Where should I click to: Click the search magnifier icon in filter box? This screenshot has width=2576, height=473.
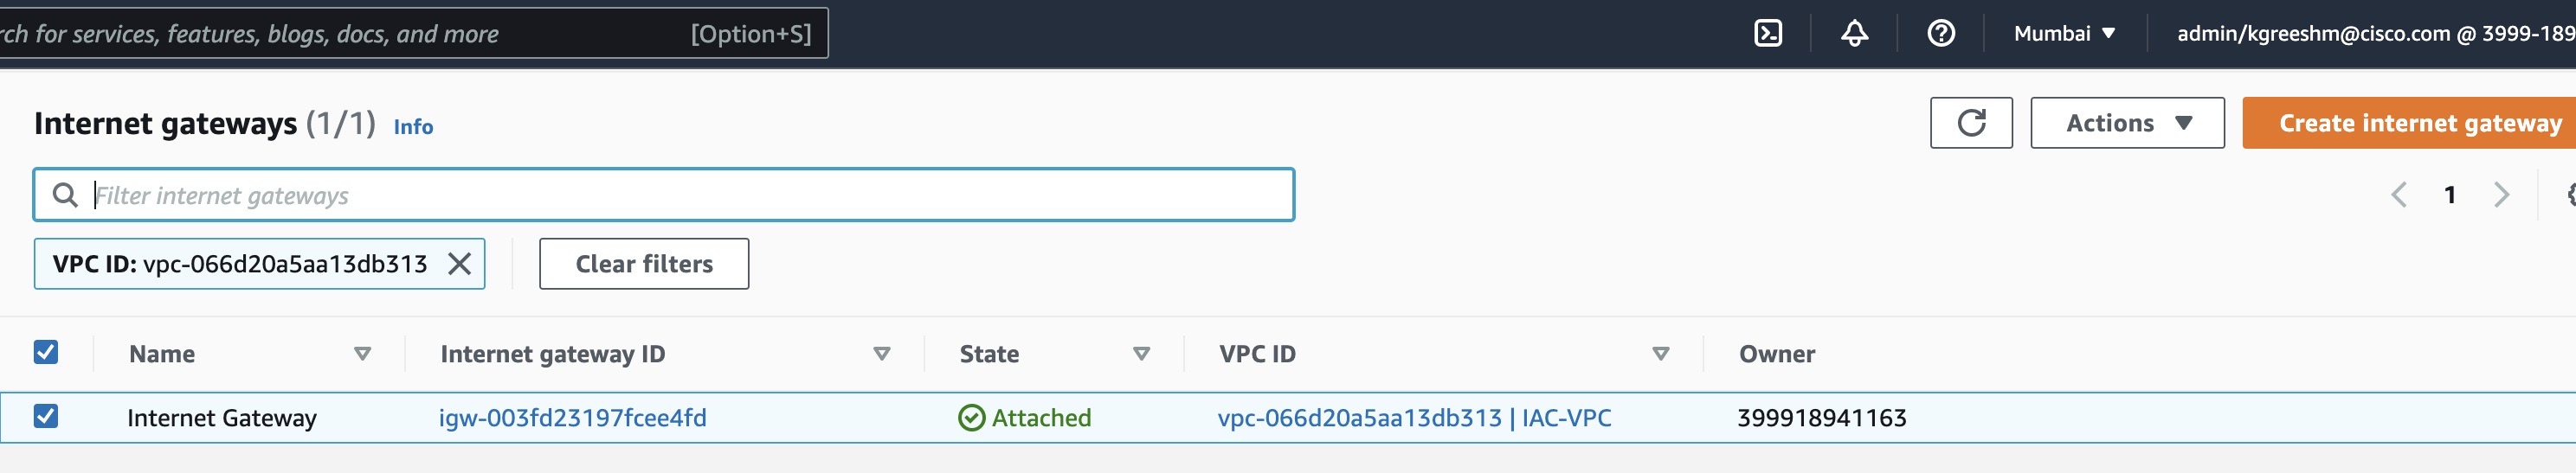[x=65, y=194]
